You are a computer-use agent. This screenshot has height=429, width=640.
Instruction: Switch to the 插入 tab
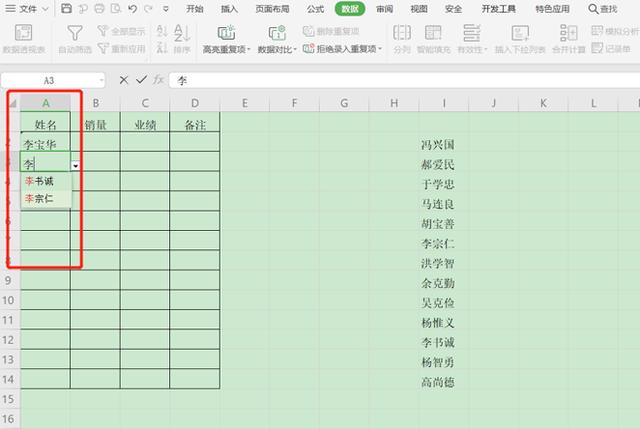click(229, 9)
